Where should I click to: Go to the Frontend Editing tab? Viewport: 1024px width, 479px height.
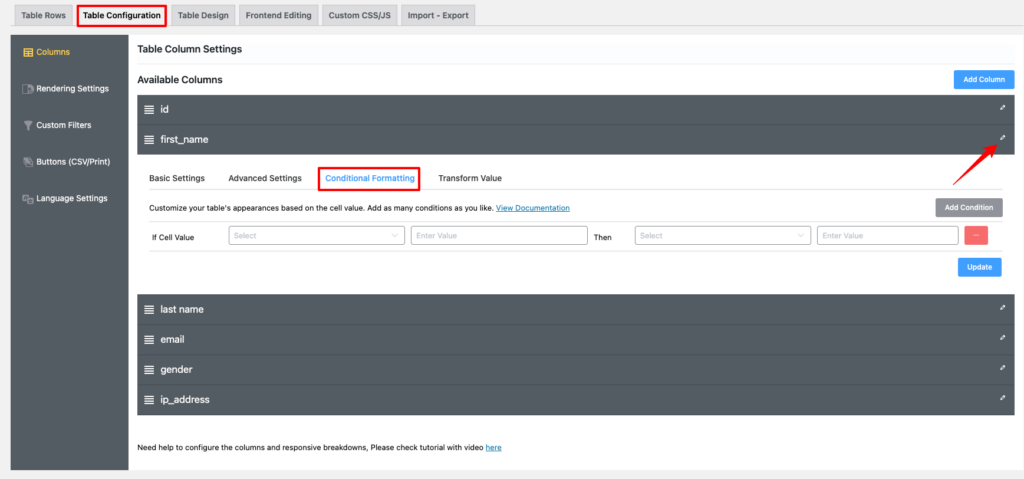pyautogui.click(x=279, y=16)
